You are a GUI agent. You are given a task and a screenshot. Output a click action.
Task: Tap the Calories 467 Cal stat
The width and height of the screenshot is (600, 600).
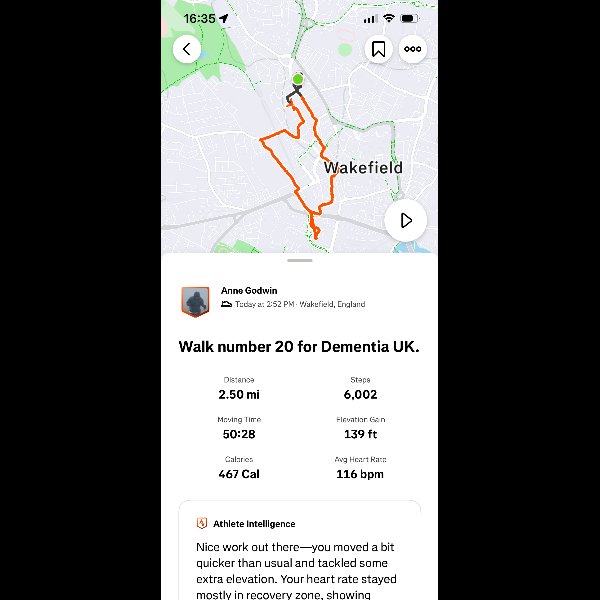(238, 468)
